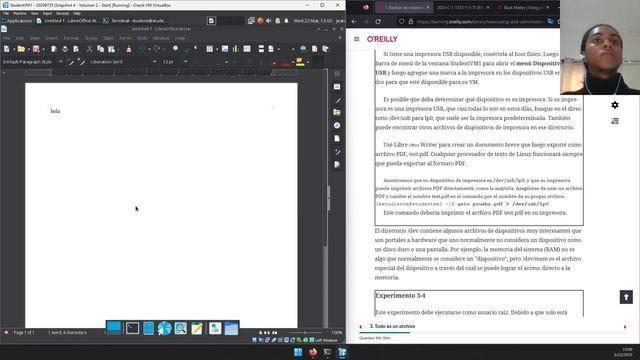Screen dimensions: 640x360
Task: Open O'Reilly reader settings gear icon
Action: pyautogui.click(x=615, y=105)
